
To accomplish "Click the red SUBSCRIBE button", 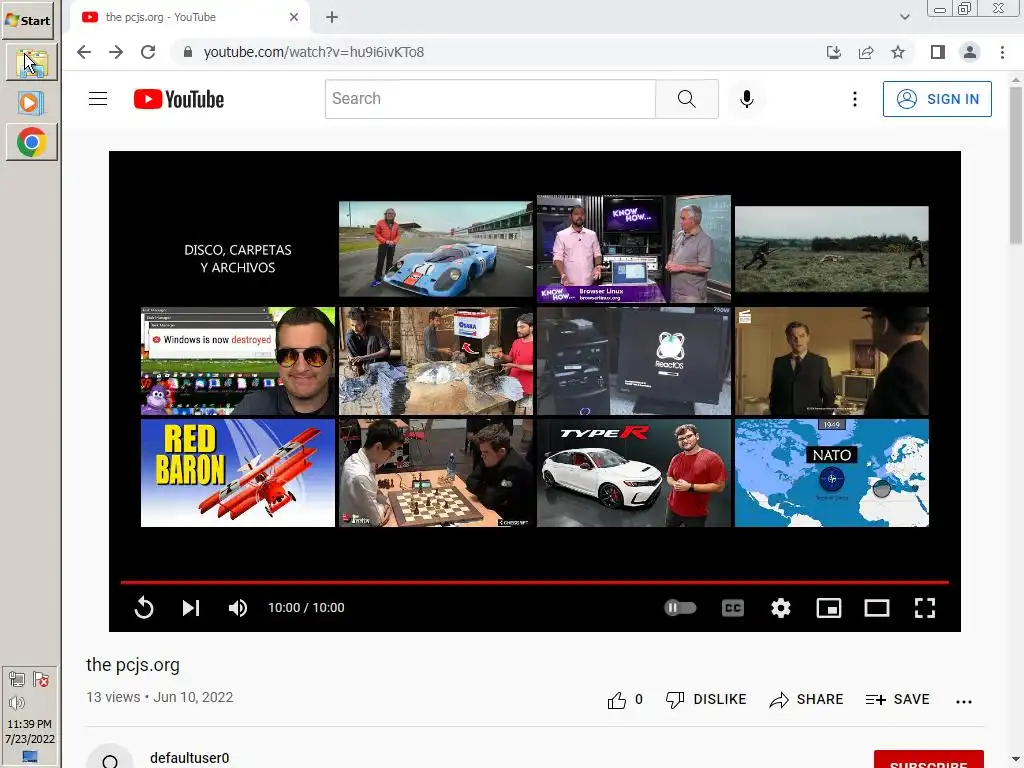I will click(928, 760).
